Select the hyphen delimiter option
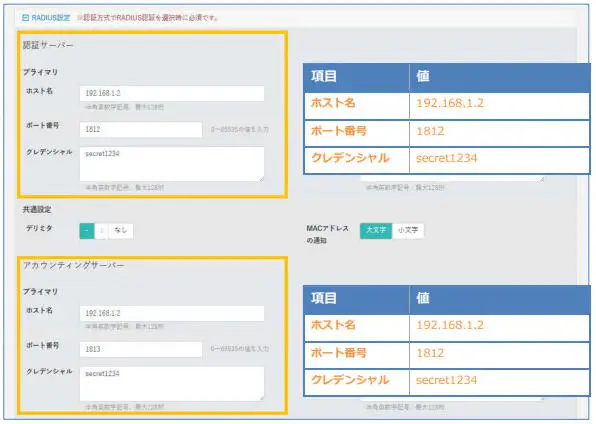This screenshot has height=424, width=596. pos(87,230)
